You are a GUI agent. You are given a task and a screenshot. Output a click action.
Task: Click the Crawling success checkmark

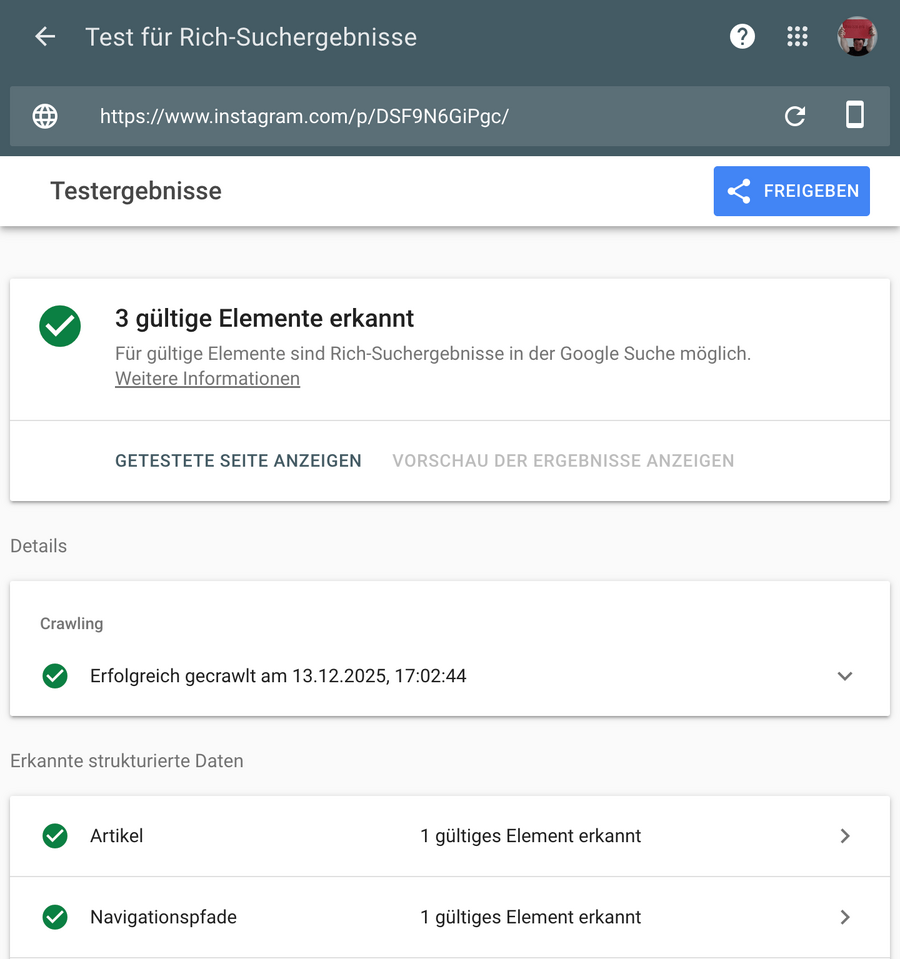pyautogui.click(x=55, y=676)
